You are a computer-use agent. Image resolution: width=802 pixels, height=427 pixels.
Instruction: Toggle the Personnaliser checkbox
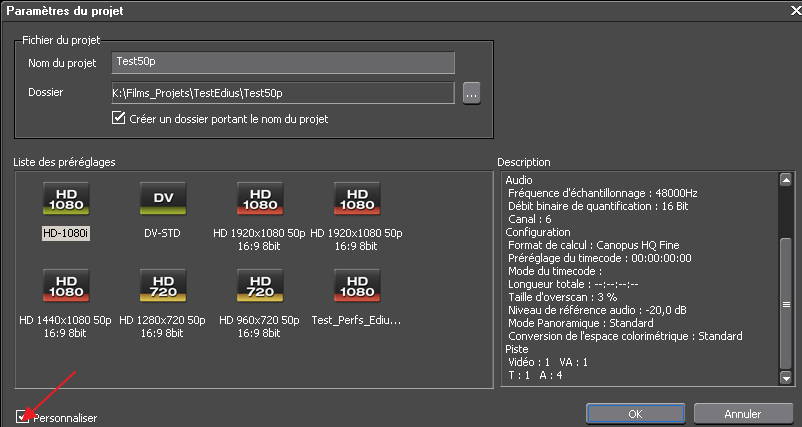[22, 416]
